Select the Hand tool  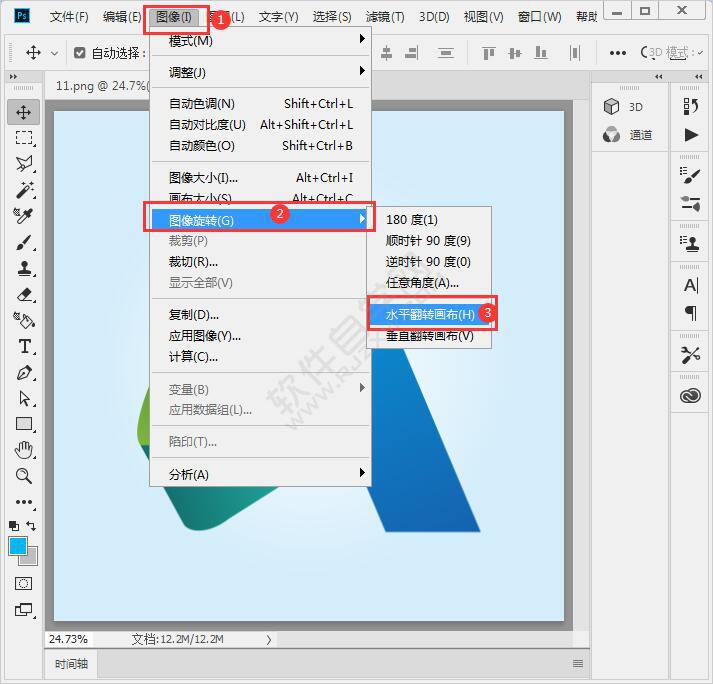point(24,450)
